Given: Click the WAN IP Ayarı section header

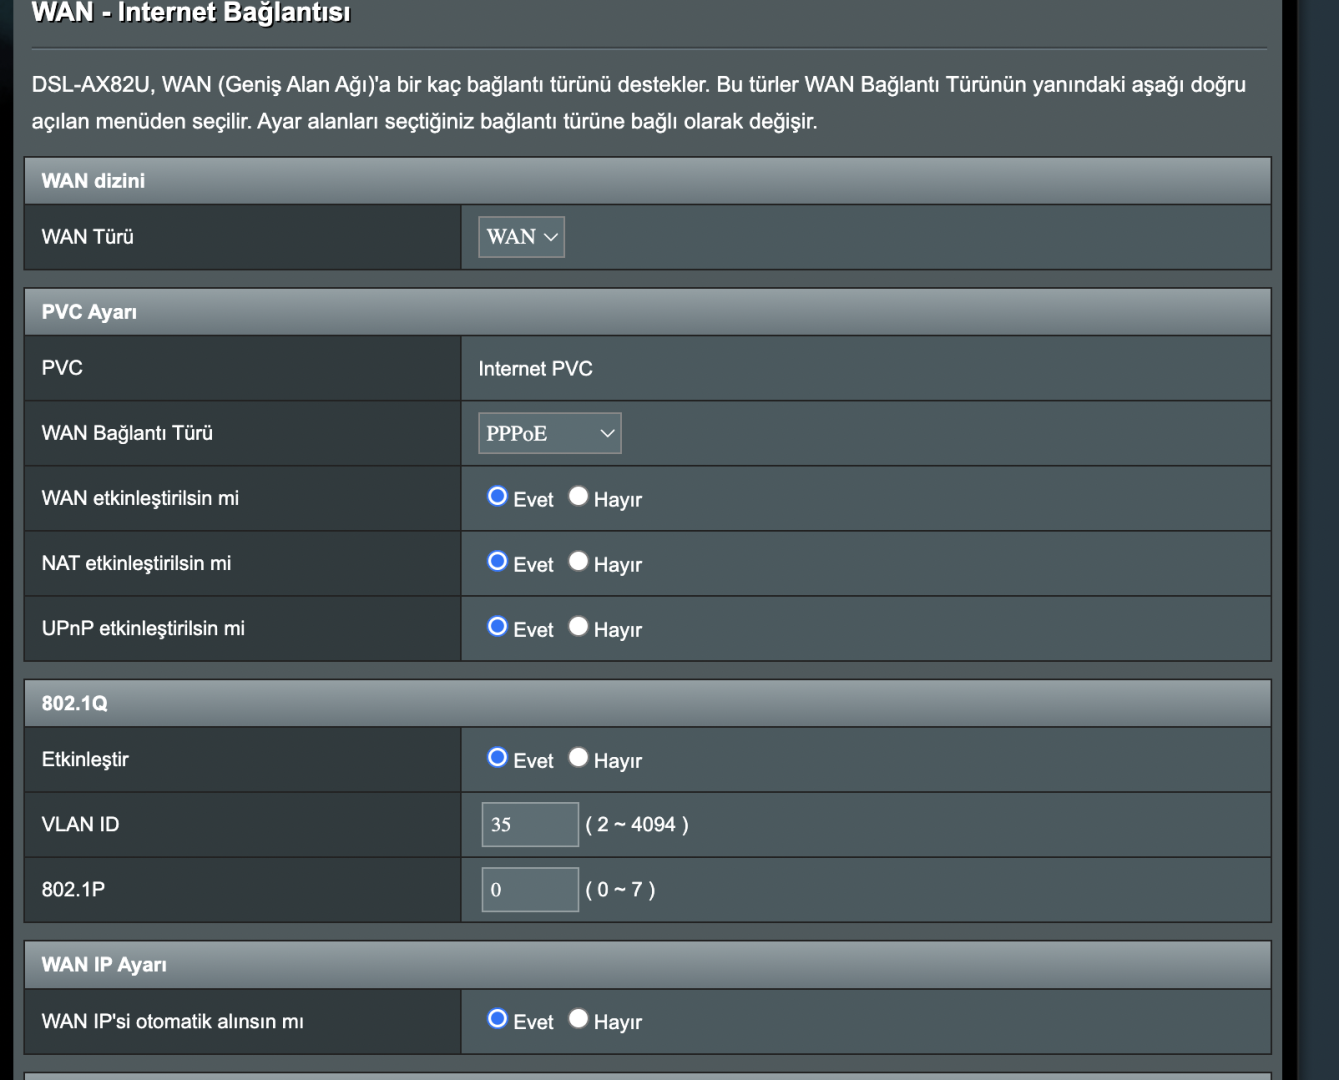Looking at the screenshot, I should [104, 965].
